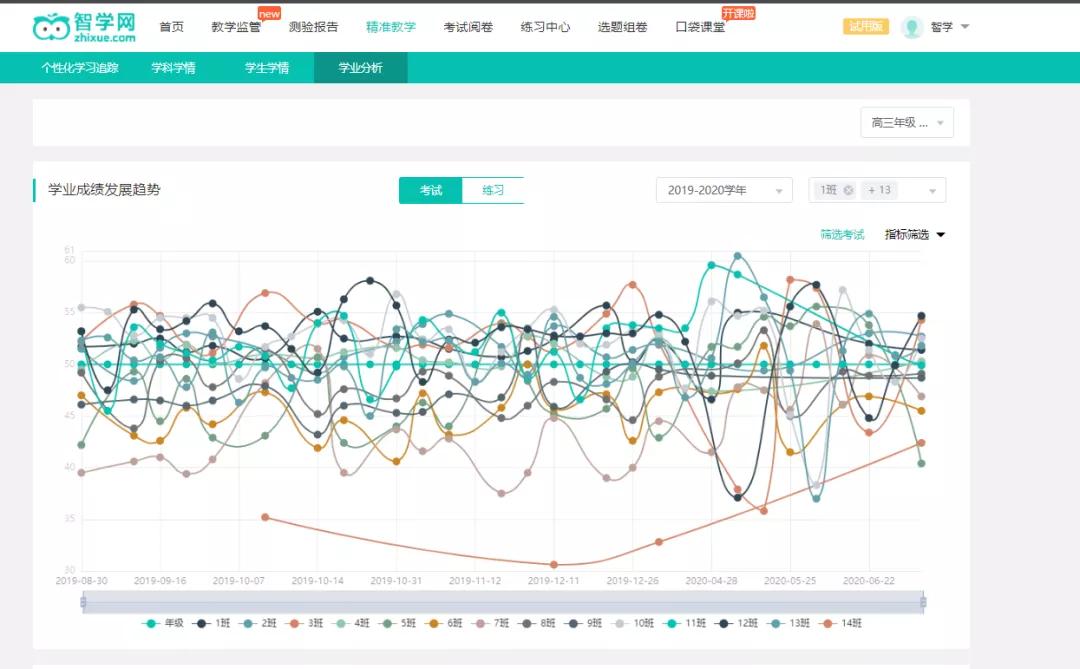Open the 学科学情 tab

point(175,68)
